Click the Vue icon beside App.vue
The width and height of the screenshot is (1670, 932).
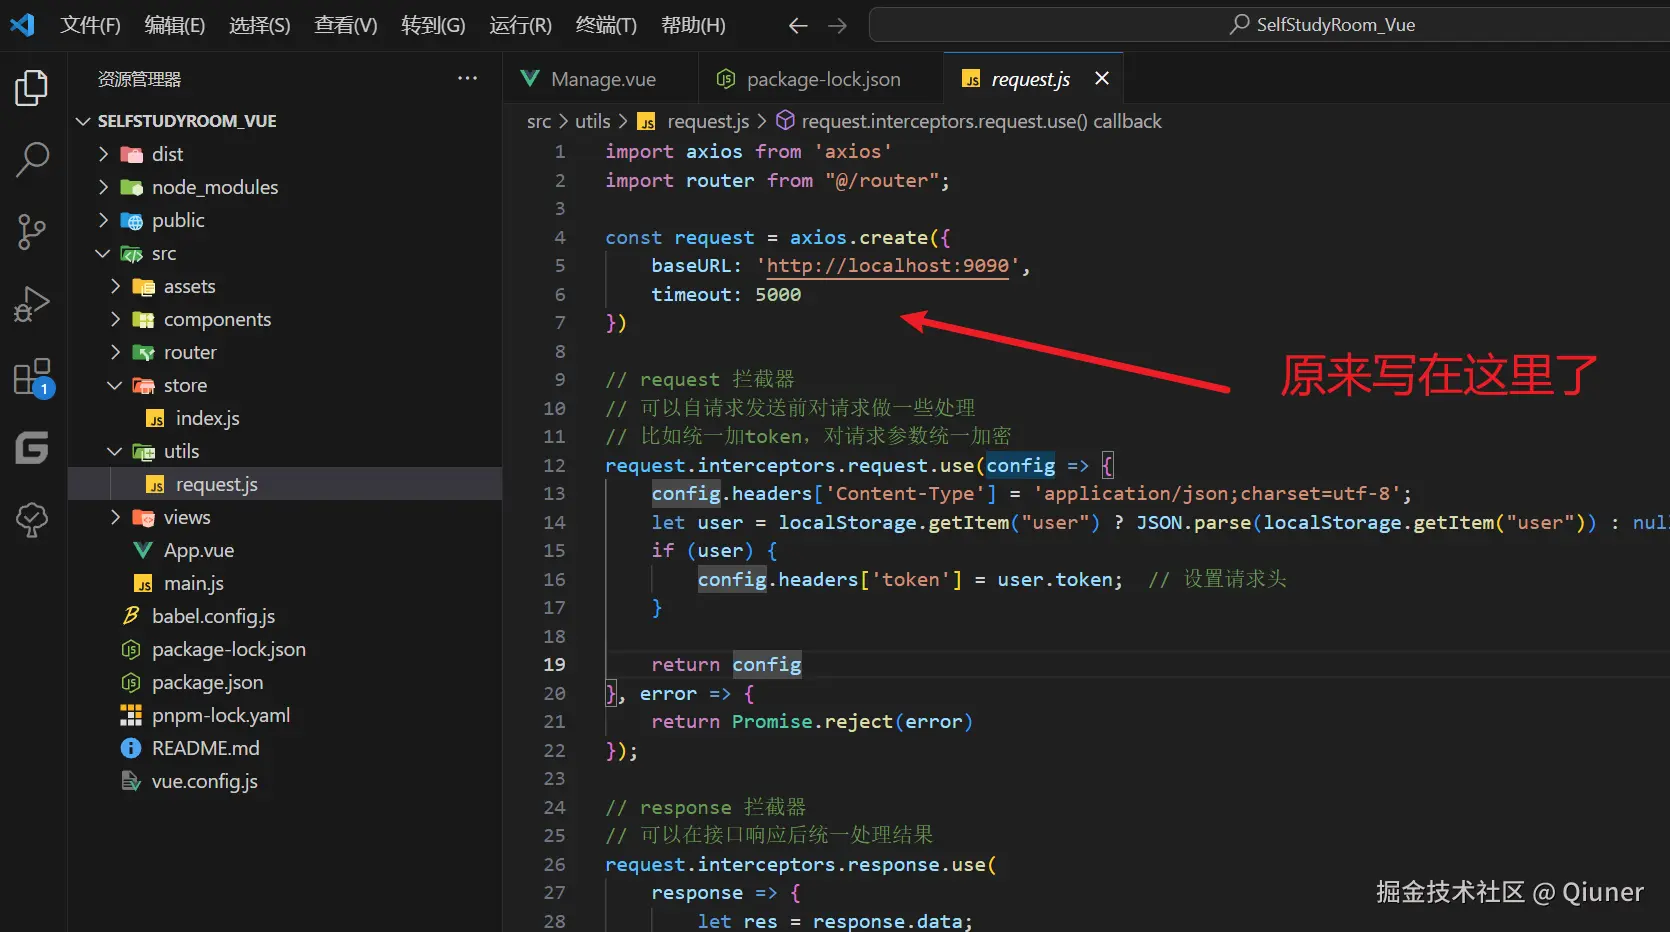(x=143, y=550)
